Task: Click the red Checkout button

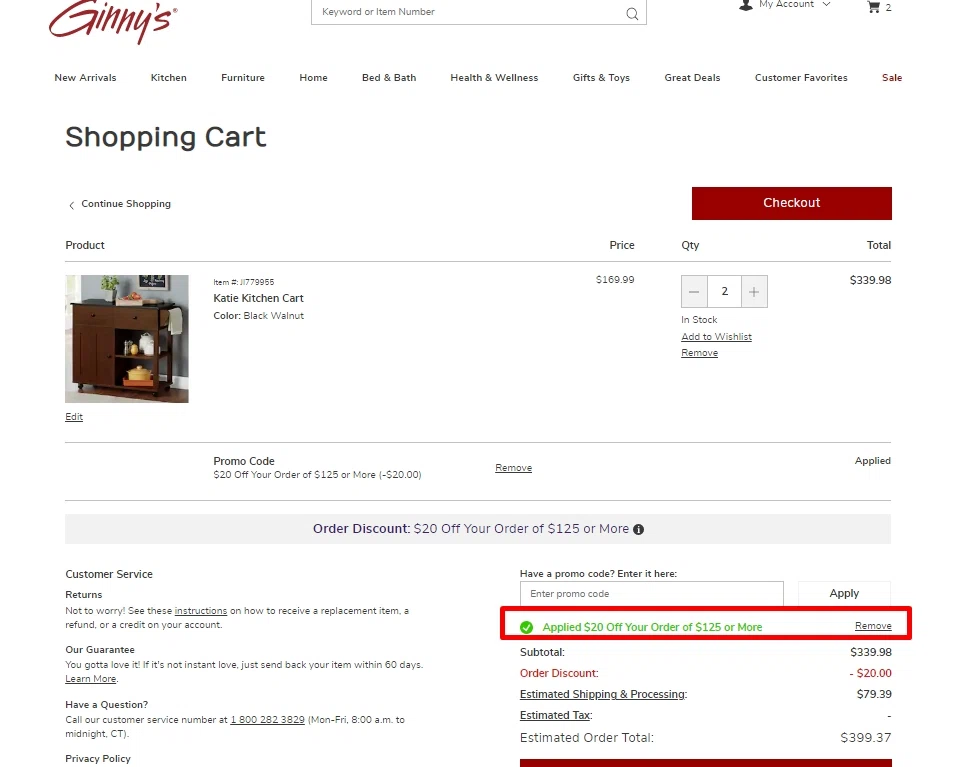Action: [792, 203]
